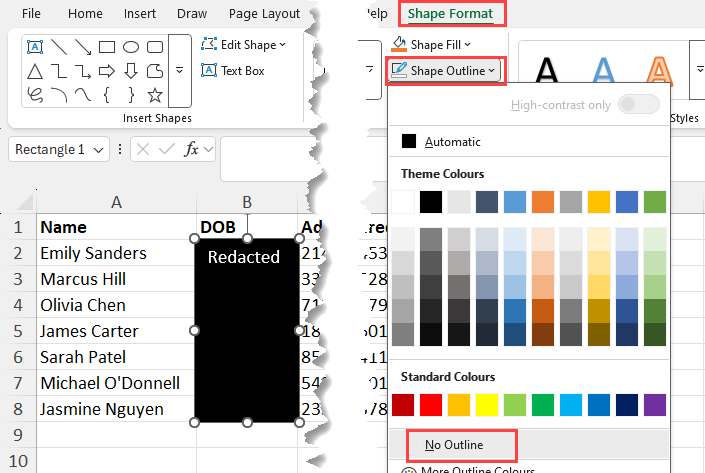Screen dimensions: 705x473
Task: Open the Page Layout tab
Action: click(264, 14)
